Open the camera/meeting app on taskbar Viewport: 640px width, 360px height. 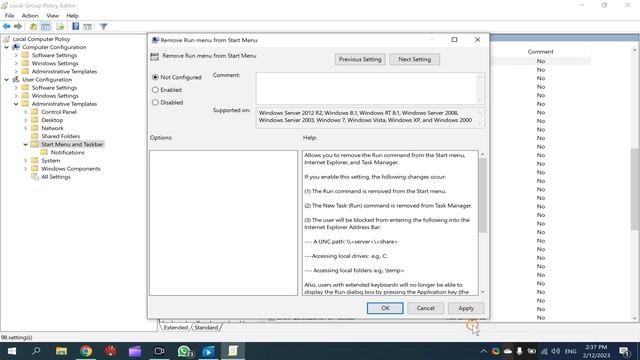(x=160, y=351)
